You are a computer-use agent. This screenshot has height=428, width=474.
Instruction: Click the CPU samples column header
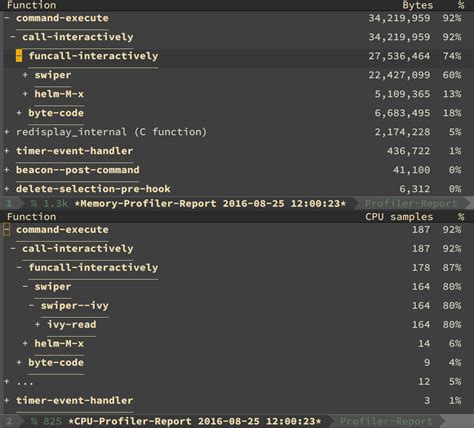click(x=399, y=217)
